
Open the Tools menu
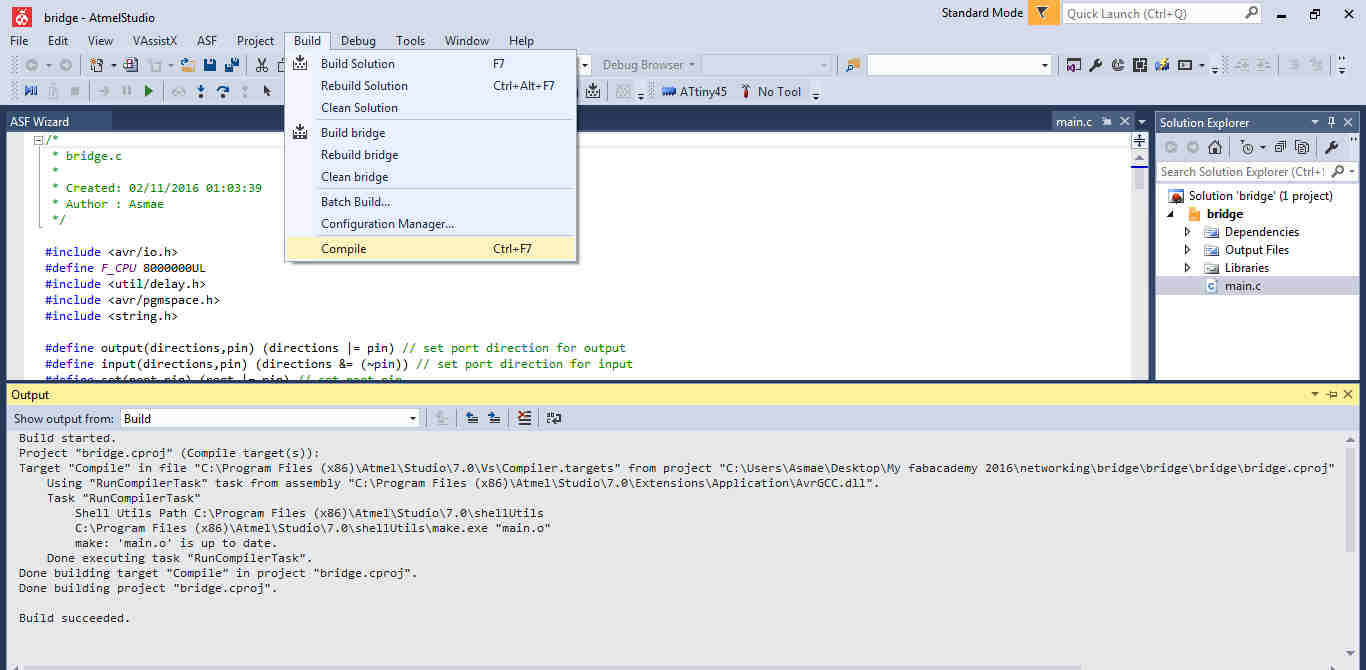coord(410,41)
